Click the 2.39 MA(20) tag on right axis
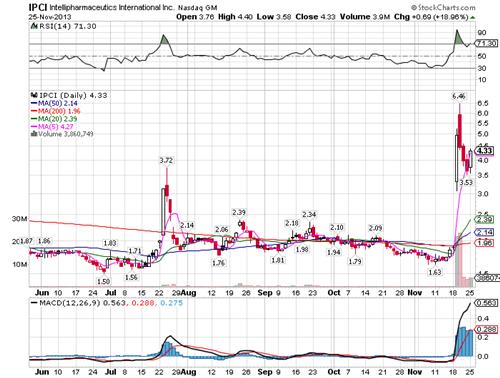The width and height of the screenshot is (500, 378). coord(484,219)
